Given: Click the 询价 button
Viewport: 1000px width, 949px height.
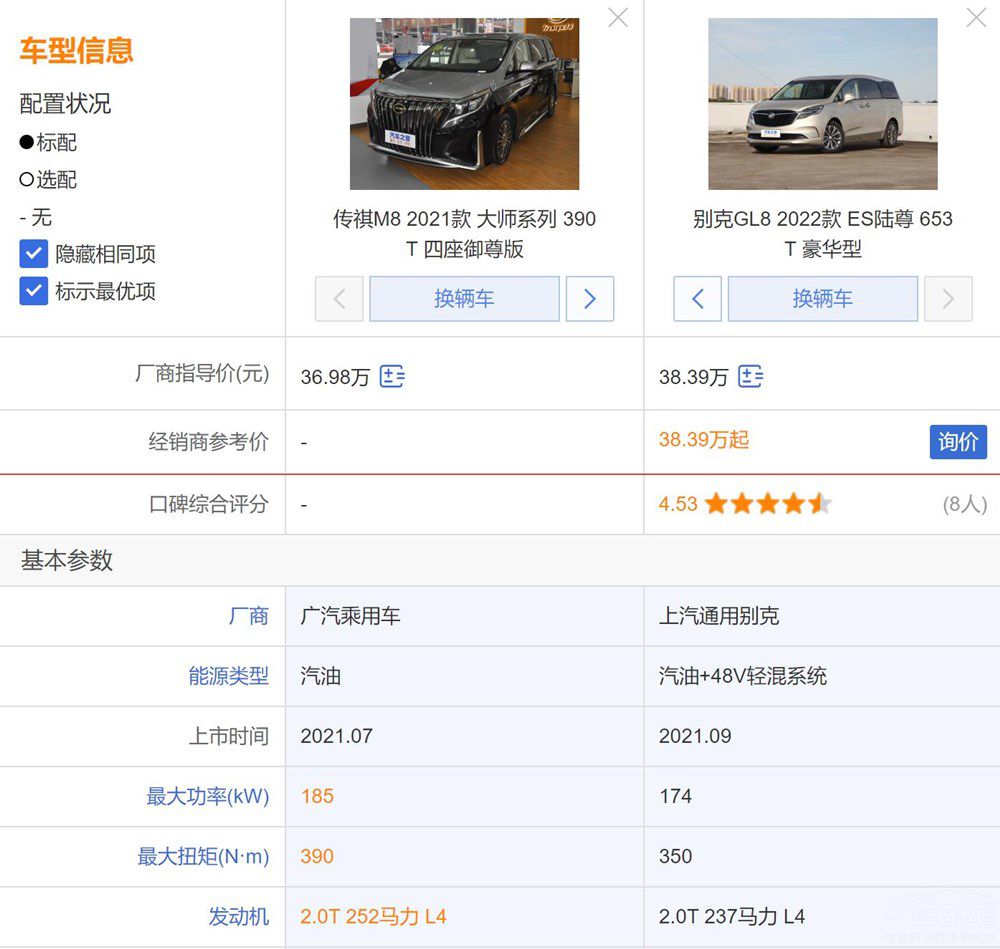Looking at the screenshot, I should [957, 441].
